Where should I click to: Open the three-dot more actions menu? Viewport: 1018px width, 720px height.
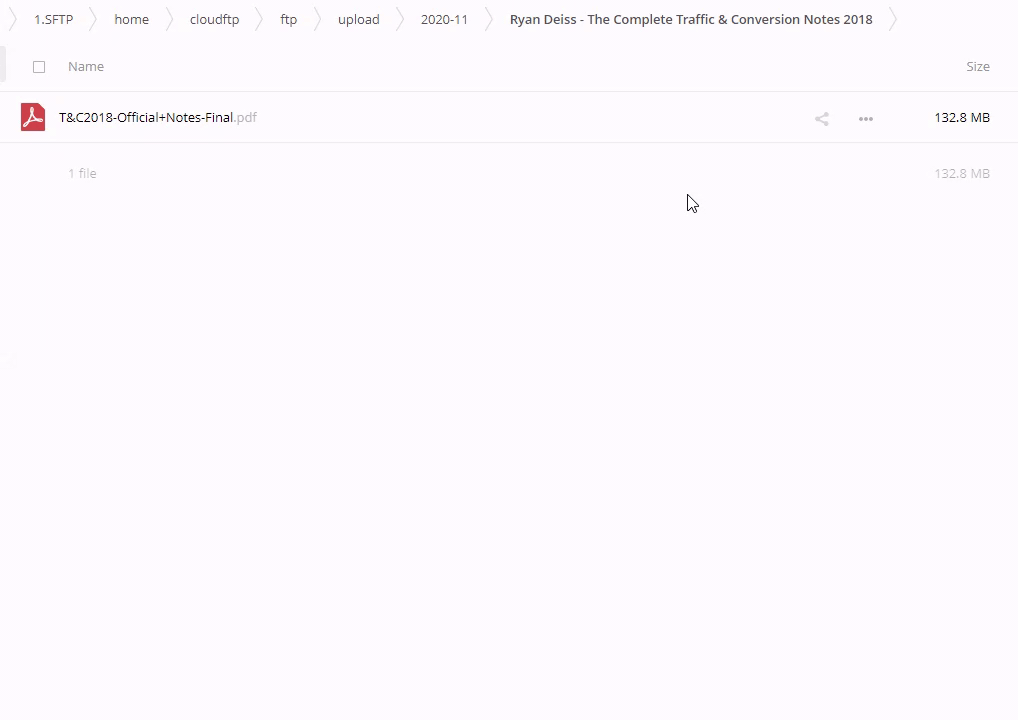pos(865,119)
